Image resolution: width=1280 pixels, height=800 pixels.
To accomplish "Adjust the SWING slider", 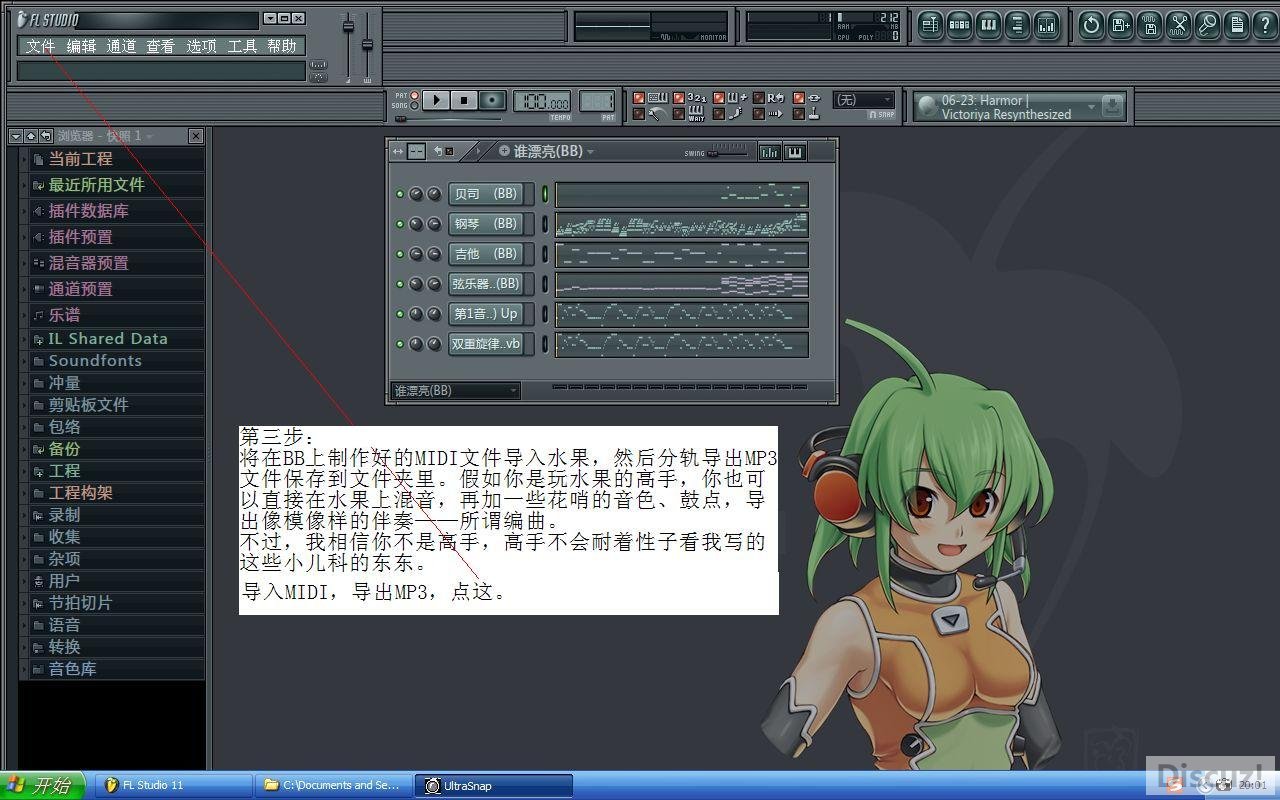I will pos(728,153).
